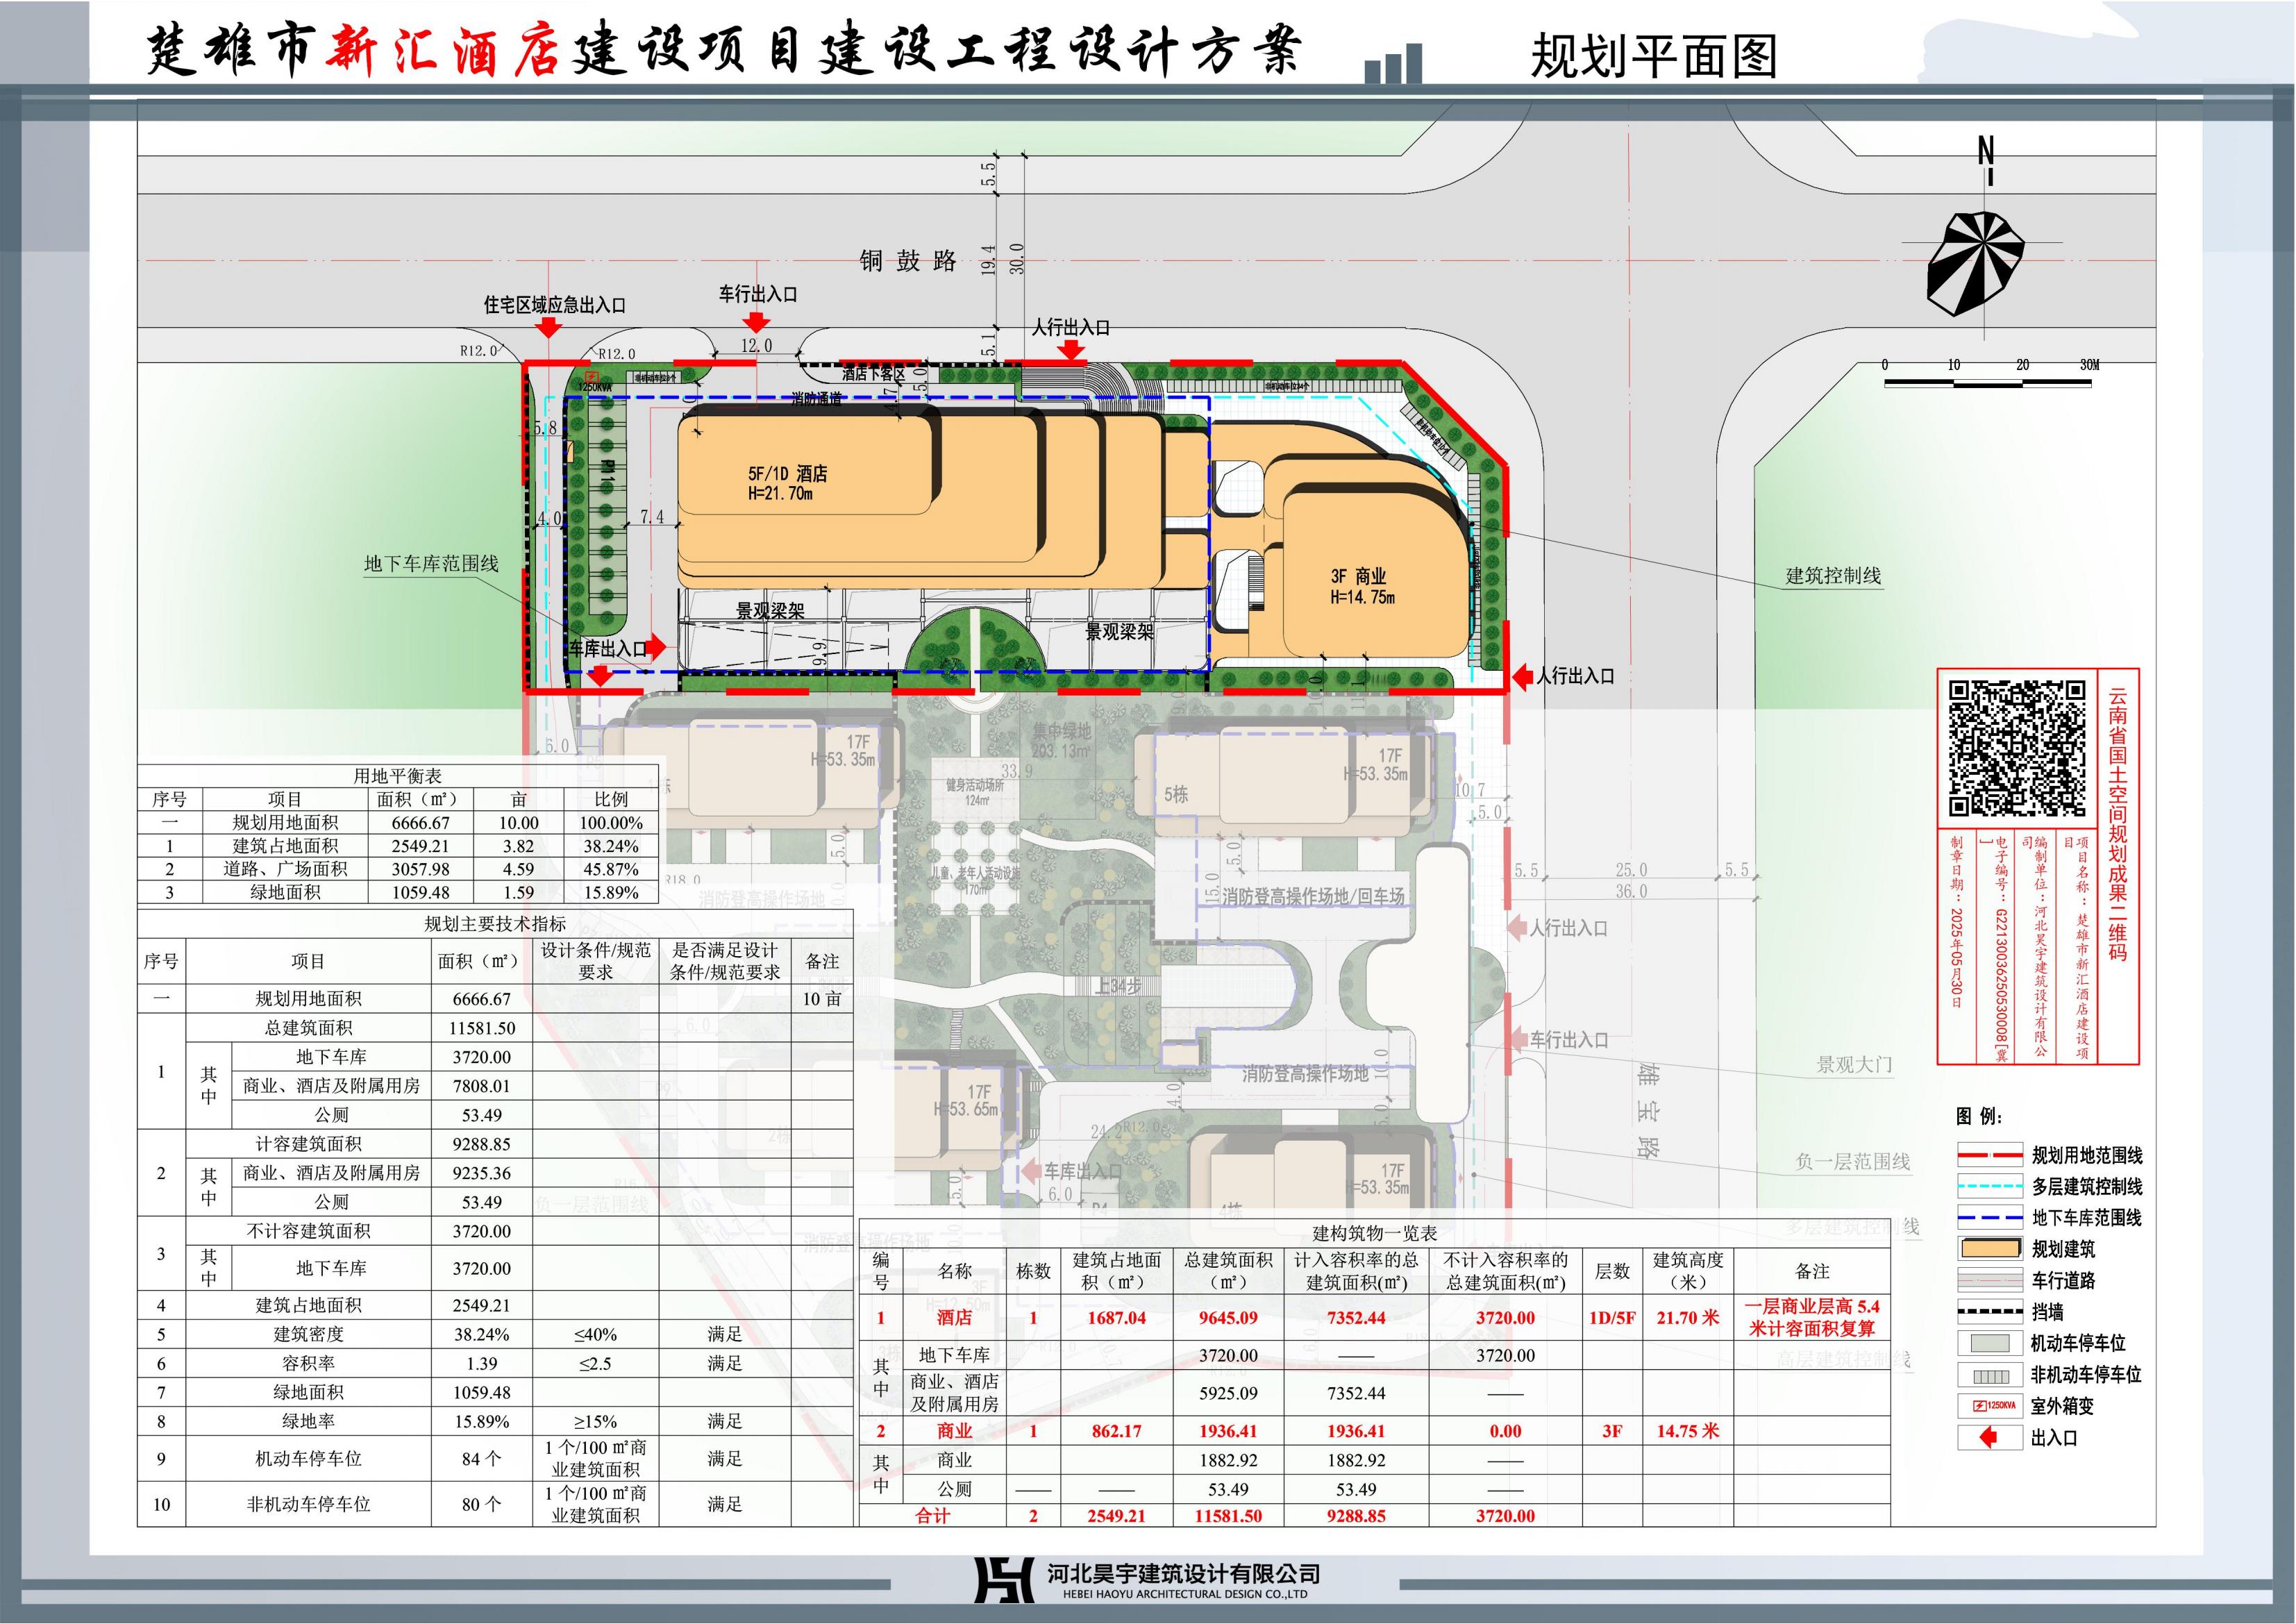The image size is (2296, 1624).
Task: Click the red arrow below 人行出入口 on the north edge
Action: click(1072, 349)
